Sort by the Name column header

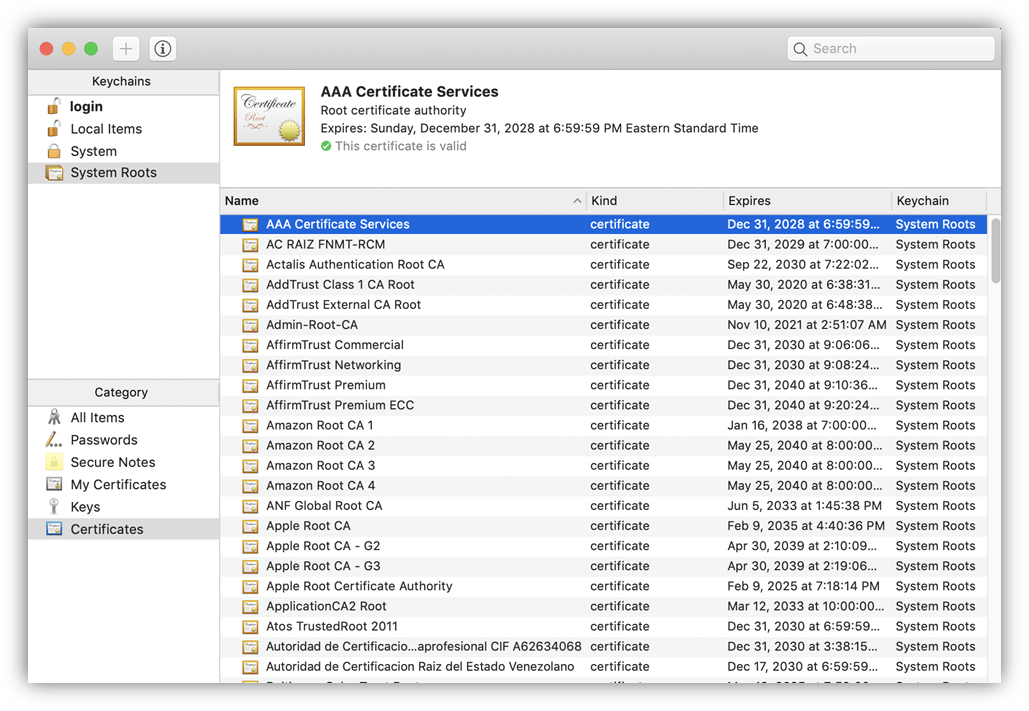(x=402, y=201)
